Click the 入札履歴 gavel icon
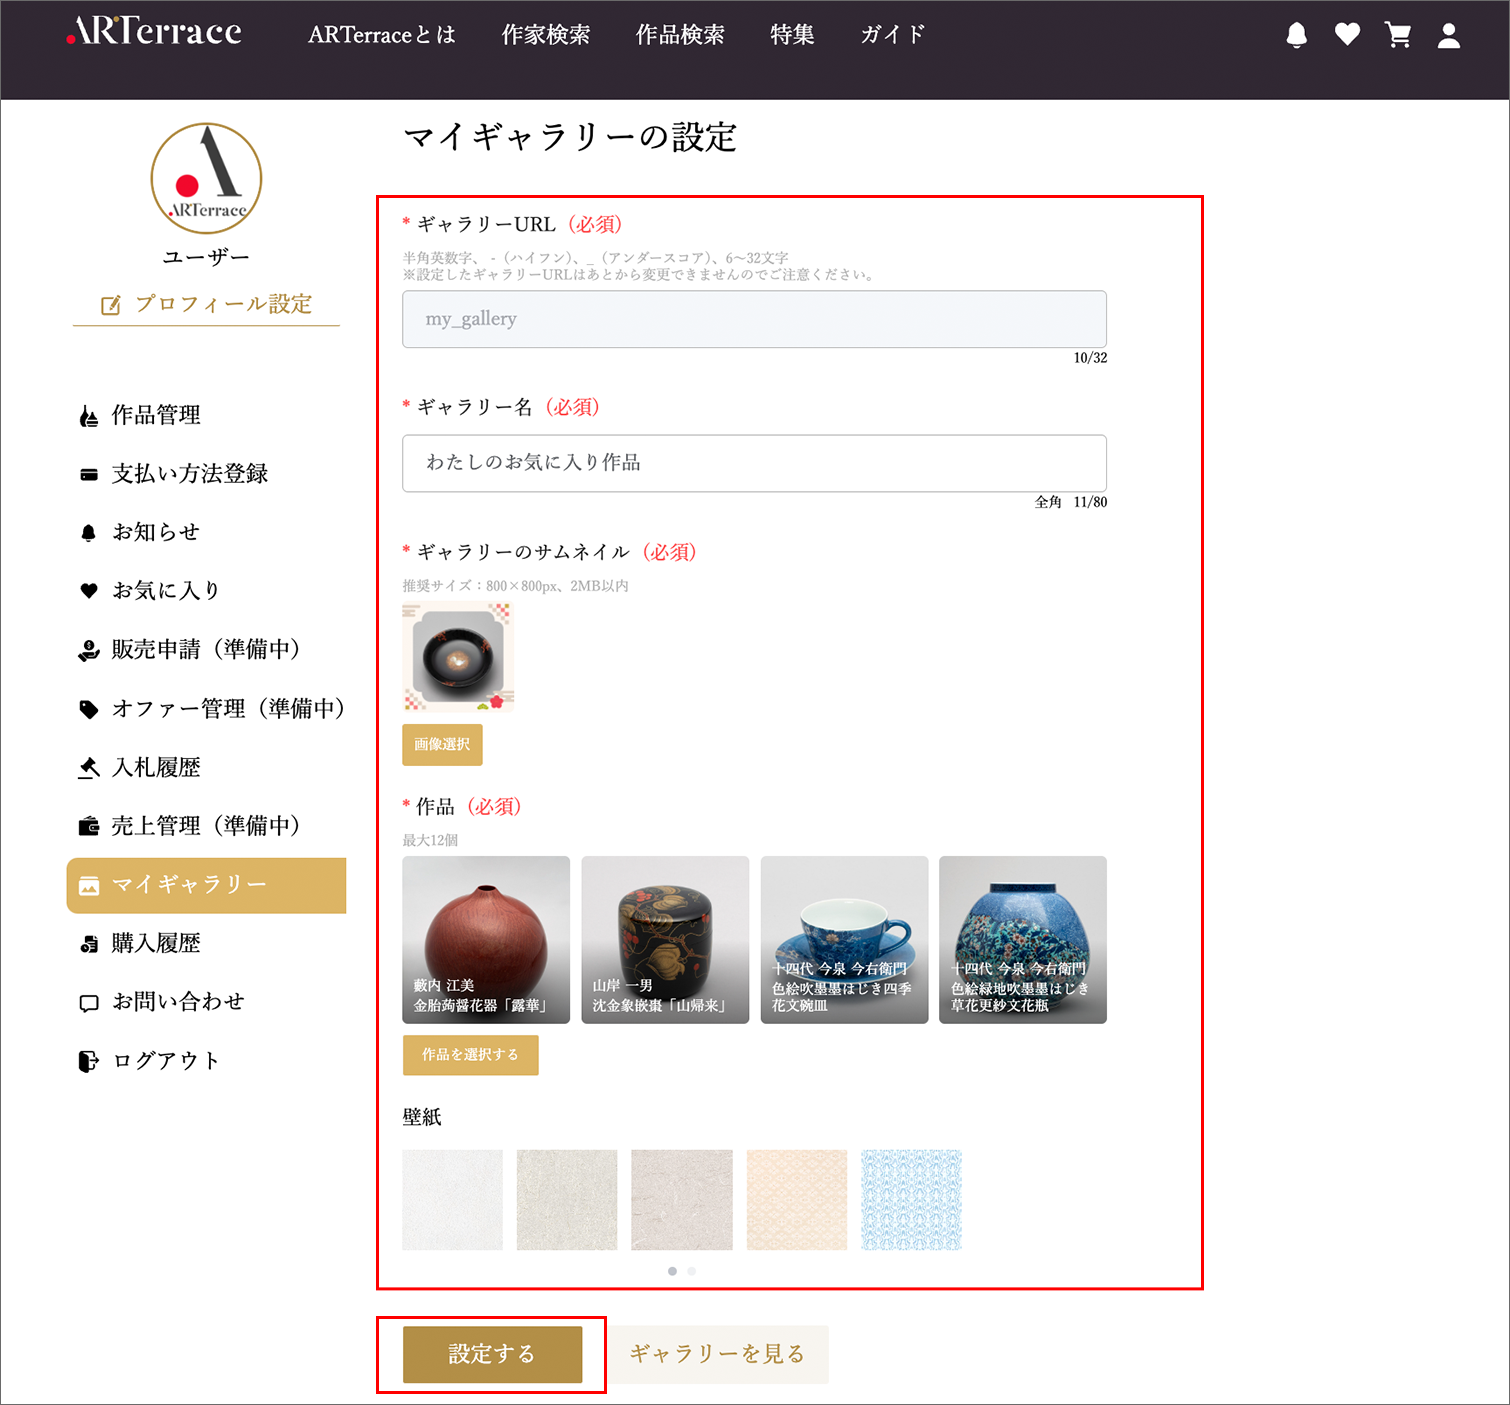The width and height of the screenshot is (1510, 1405). click(x=89, y=767)
